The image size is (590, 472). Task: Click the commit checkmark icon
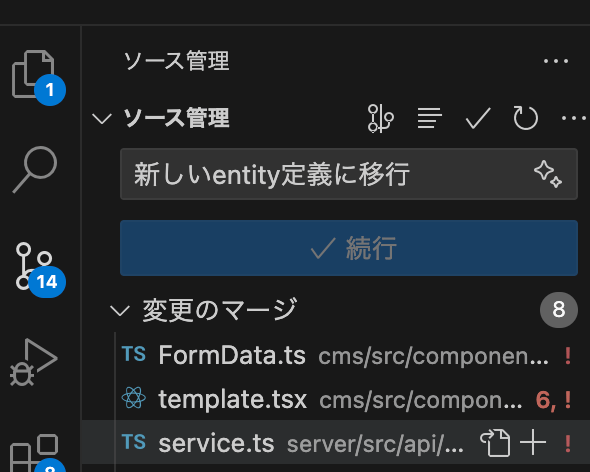coord(478,118)
